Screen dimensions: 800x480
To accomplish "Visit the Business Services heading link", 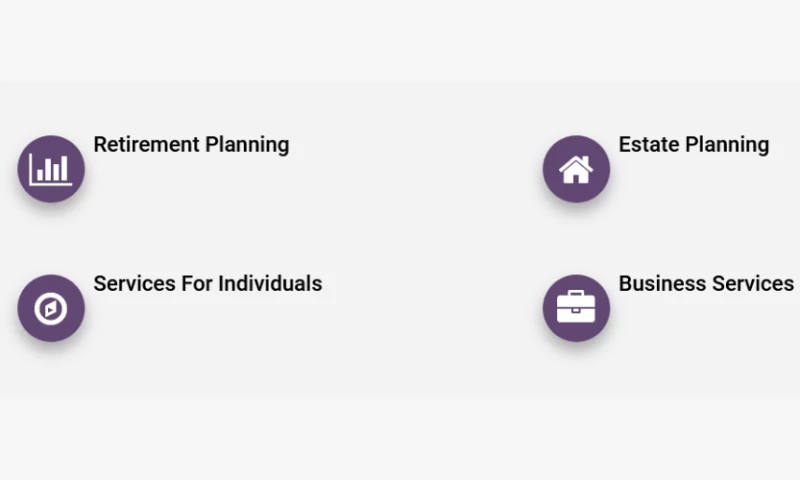I will pyautogui.click(x=706, y=284).
